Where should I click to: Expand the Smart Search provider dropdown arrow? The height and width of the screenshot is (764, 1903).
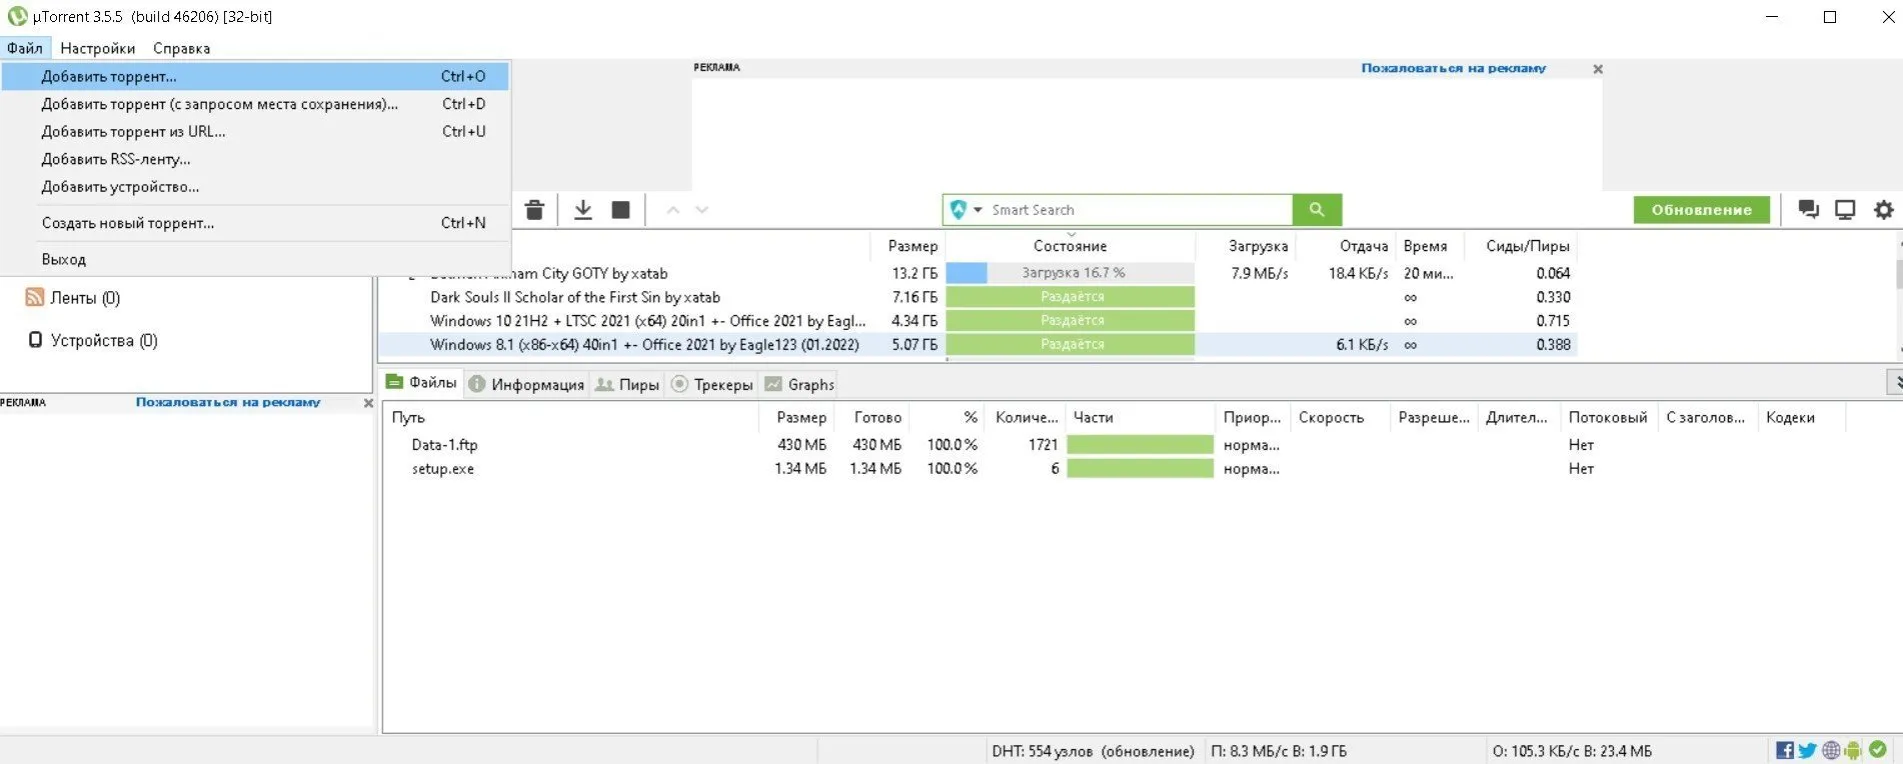pyautogui.click(x=978, y=210)
